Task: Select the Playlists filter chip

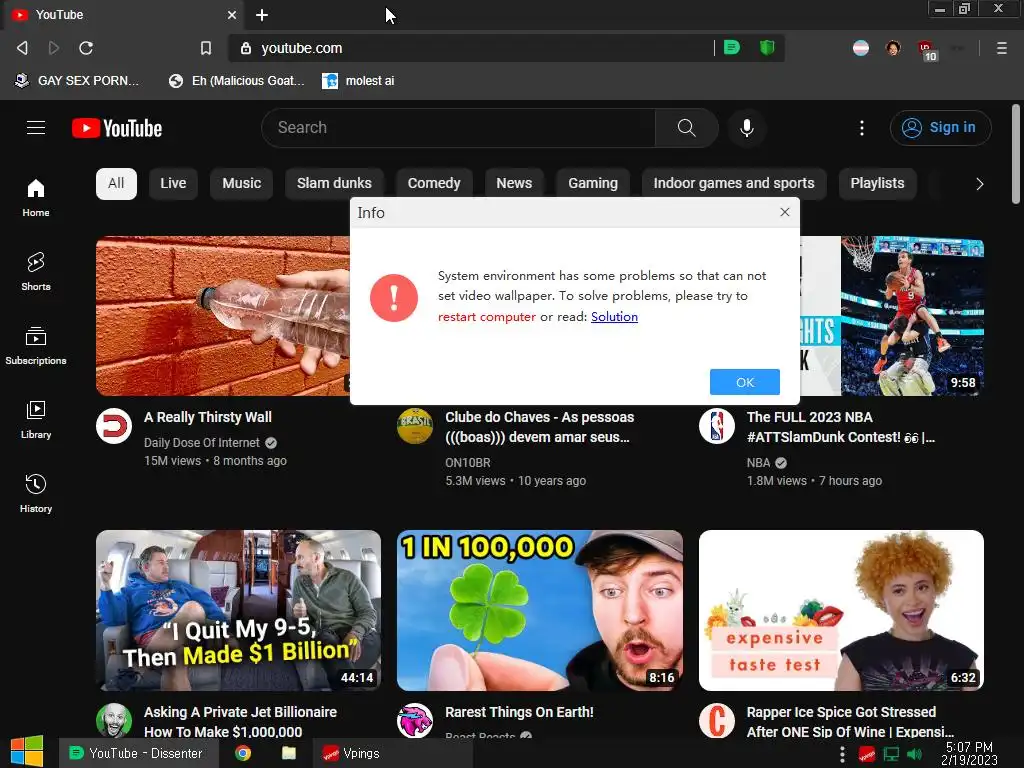Action: pyautogui.click(x=877, y=184)
